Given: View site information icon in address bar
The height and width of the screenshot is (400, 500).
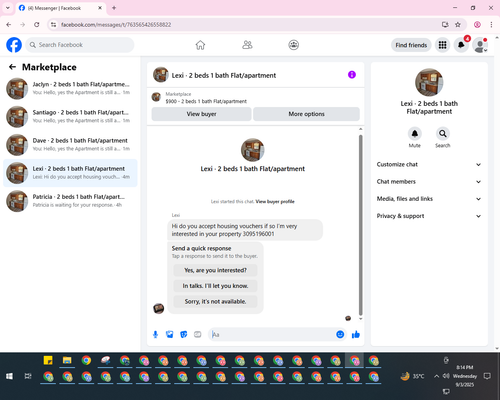Looking at the screenshot, I should (53, 25).
